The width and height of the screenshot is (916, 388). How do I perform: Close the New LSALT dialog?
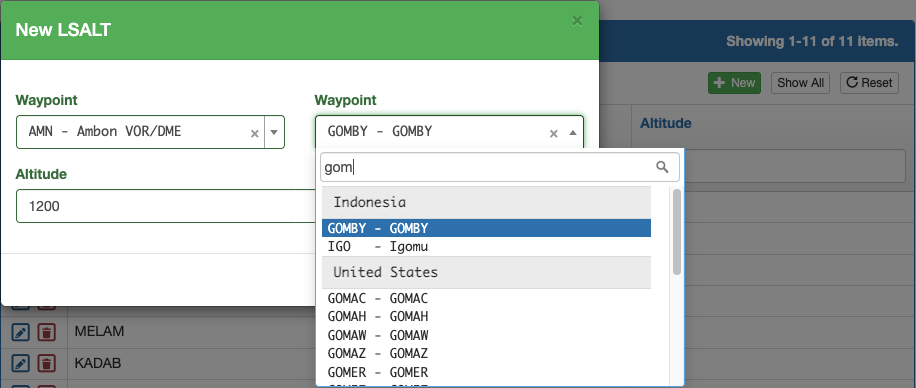(x=577, y=21)
